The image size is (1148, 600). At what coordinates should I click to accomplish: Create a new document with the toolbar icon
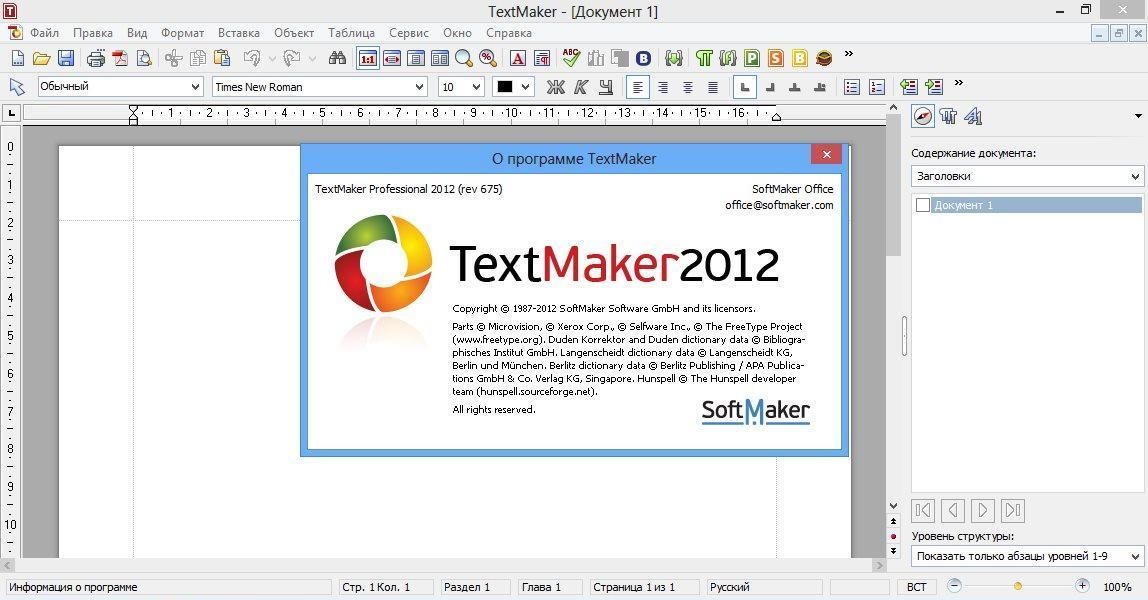[18, 58]
